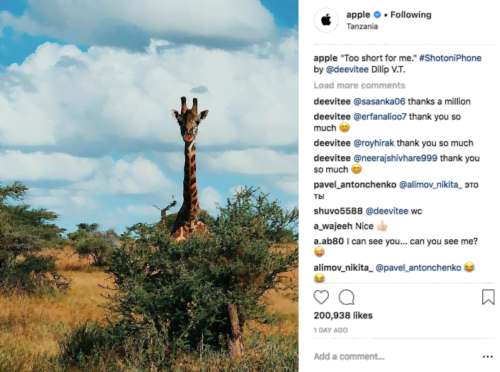
Task: Expand Load more comments
Action: (359, 85)
